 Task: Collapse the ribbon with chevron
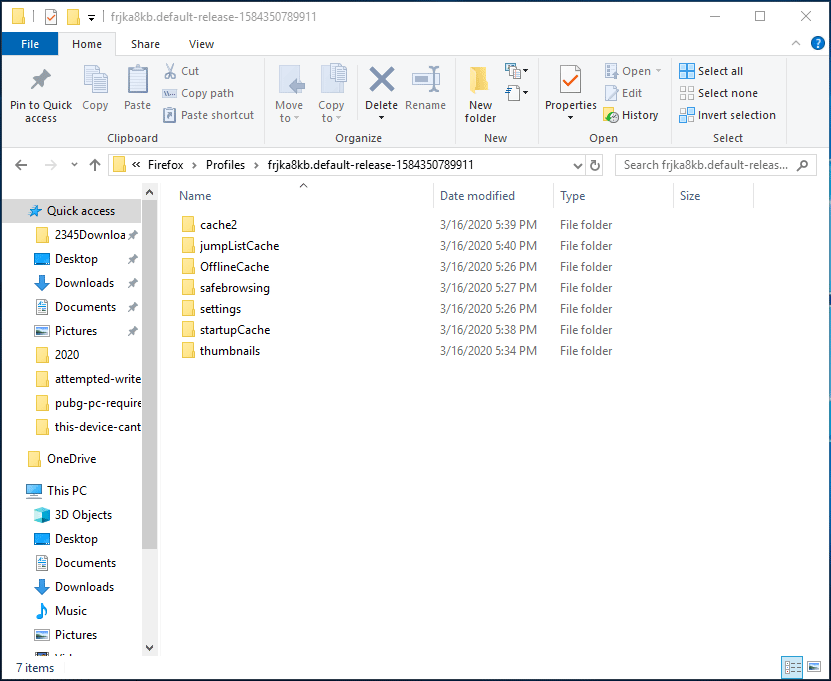[x=796, y=44]
